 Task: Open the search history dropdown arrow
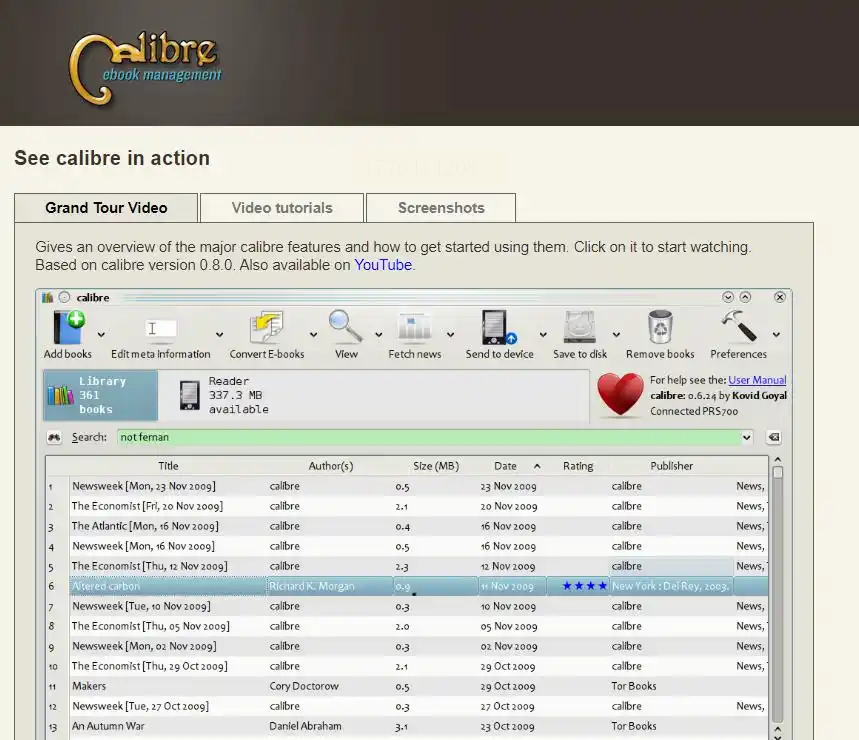pyautogui.click(x=746, y=437)
